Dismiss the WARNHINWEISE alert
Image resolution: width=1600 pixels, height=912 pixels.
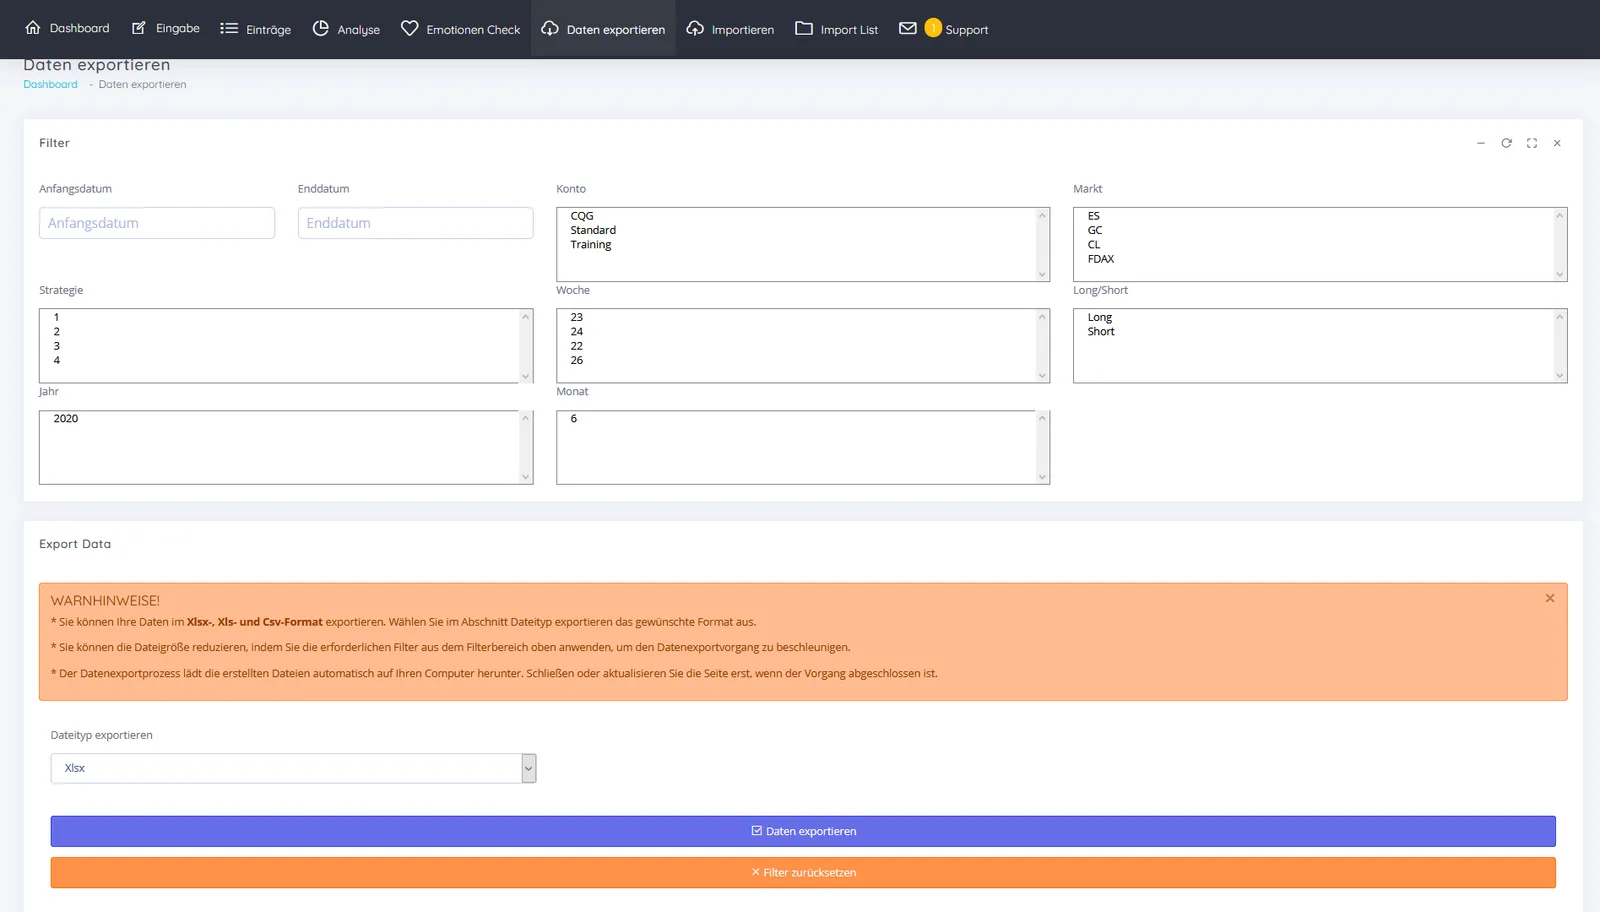(x=1550, y=598)
